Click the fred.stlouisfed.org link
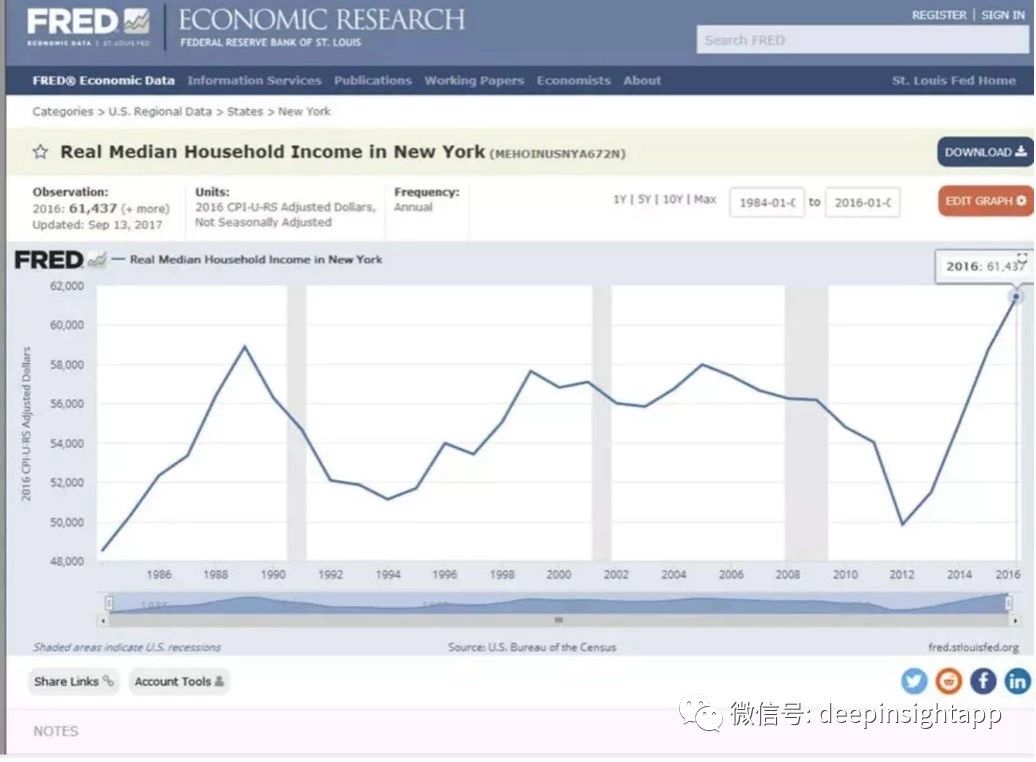The image size is (1036, 762). click(973, 647)
